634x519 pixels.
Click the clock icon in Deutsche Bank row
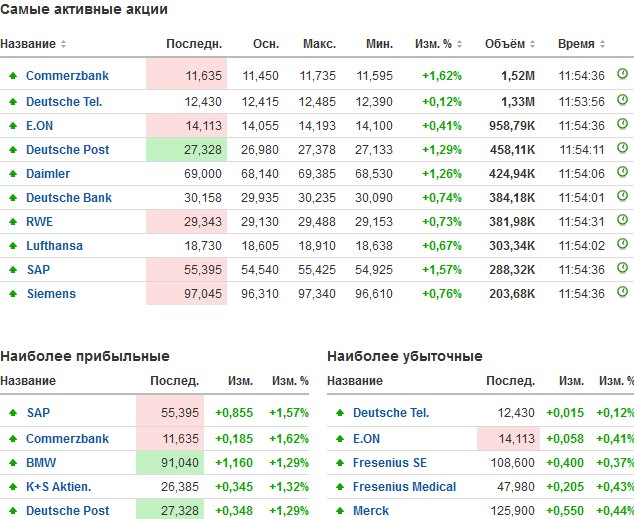click(622, 197)
